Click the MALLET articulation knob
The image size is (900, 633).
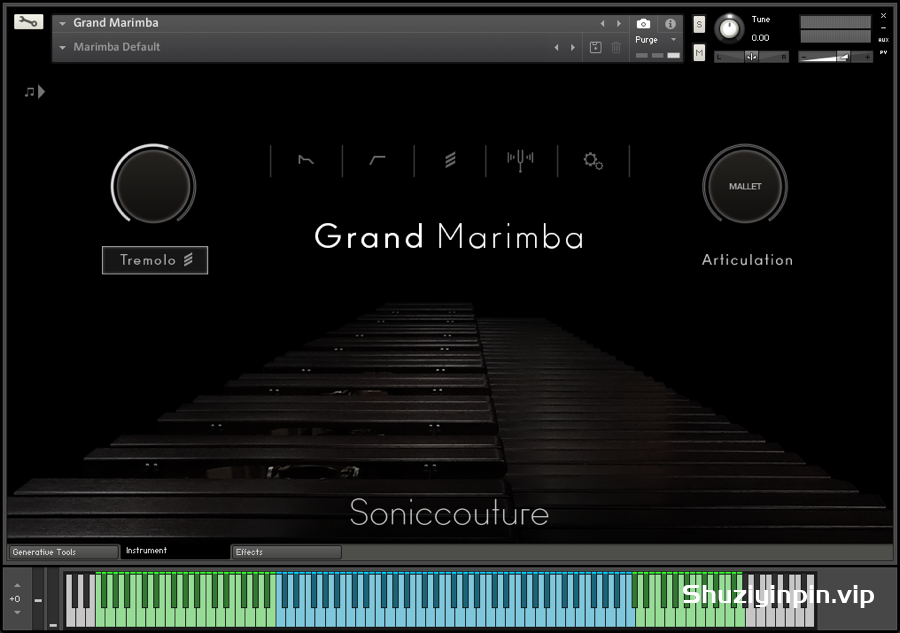[745, 186]
